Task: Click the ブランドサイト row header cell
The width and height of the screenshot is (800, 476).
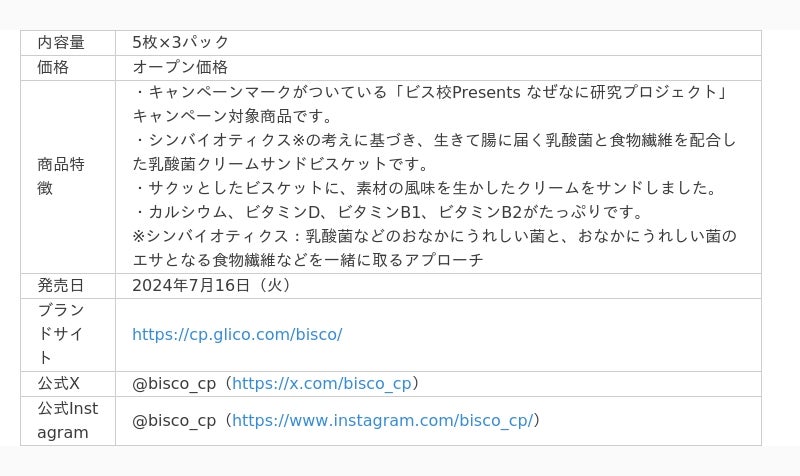Action: (x=61, y=334)
